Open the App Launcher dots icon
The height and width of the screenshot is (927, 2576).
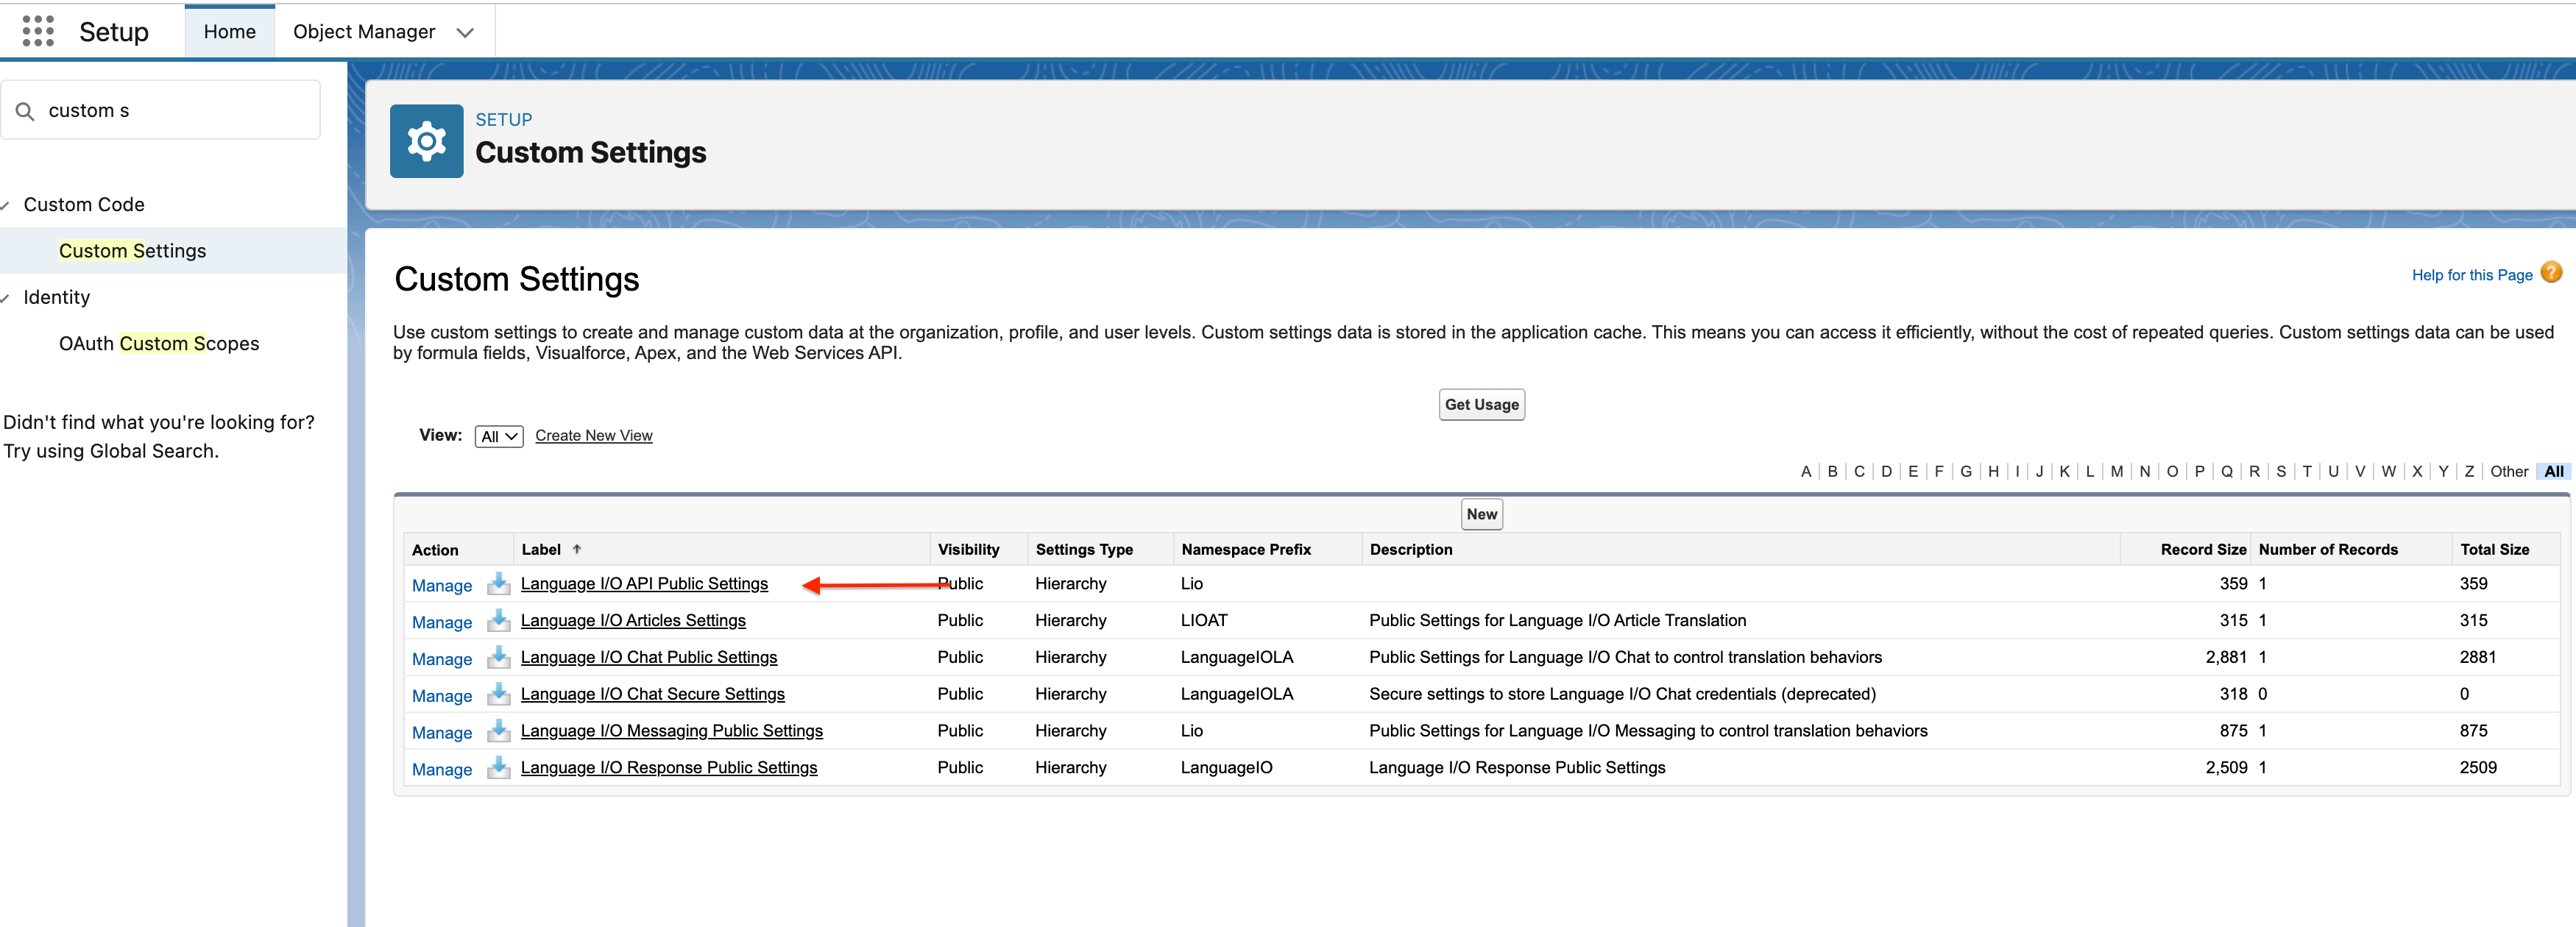37,31
